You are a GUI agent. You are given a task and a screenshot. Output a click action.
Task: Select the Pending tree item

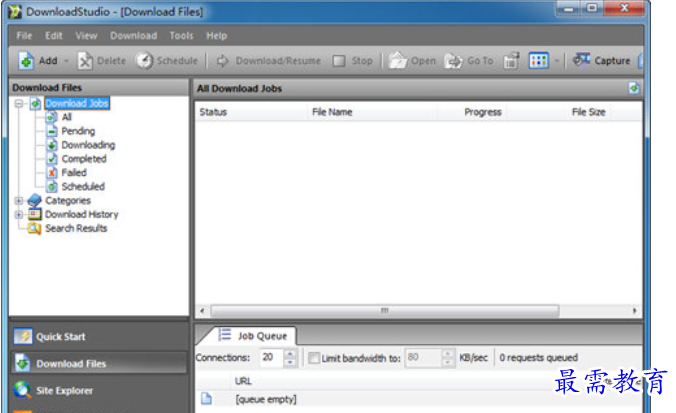pos(78,131)
